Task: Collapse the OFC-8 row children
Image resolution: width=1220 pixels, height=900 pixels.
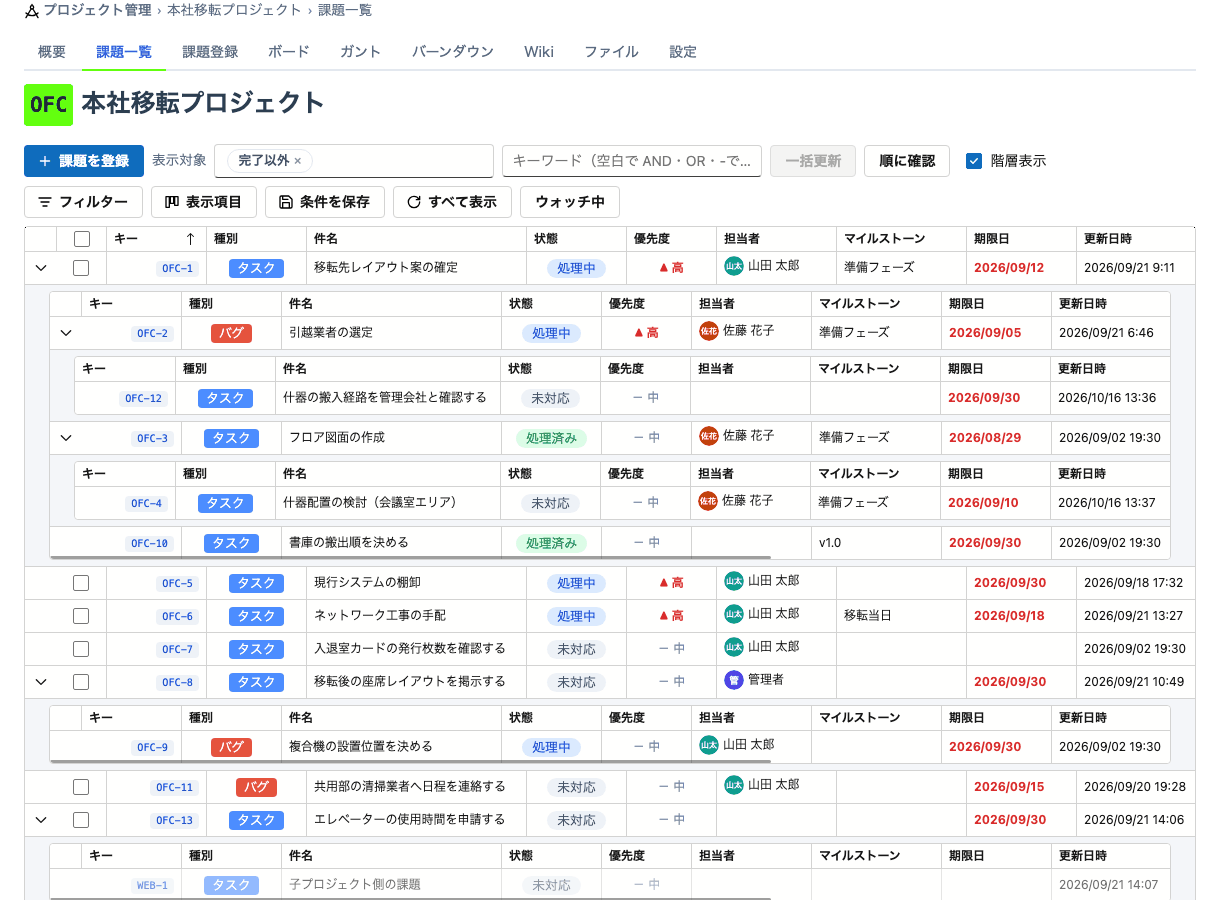Action: [41, 682]
